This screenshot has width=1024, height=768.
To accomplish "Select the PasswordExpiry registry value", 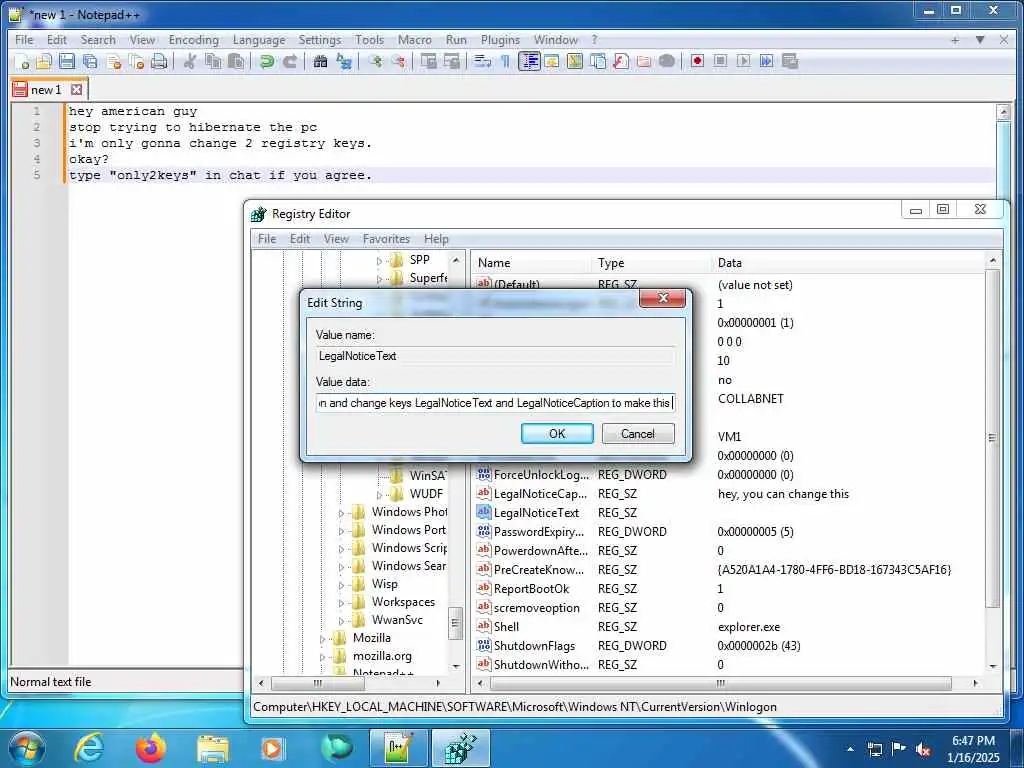I will pos(539,532).
